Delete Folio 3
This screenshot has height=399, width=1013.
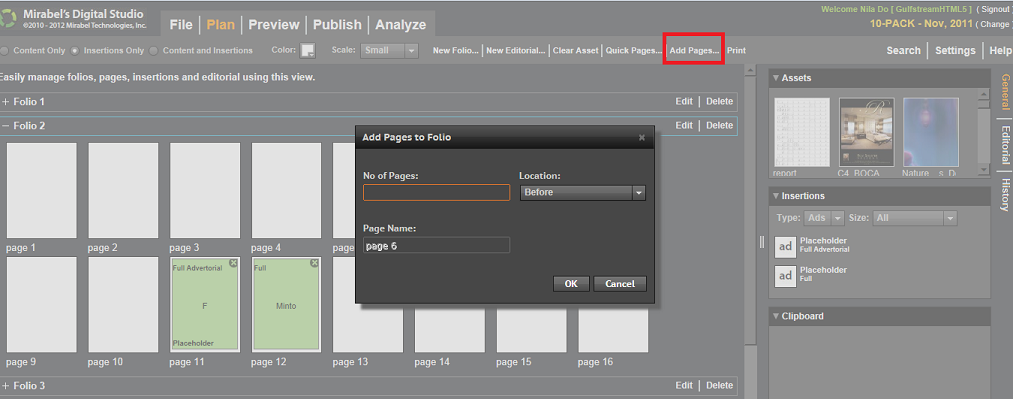[x=720, y=385]
